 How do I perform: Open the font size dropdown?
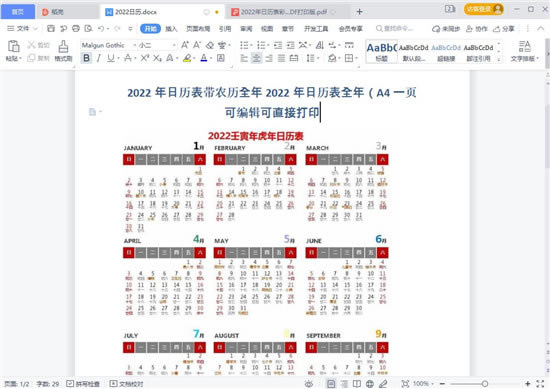point(174,45)
